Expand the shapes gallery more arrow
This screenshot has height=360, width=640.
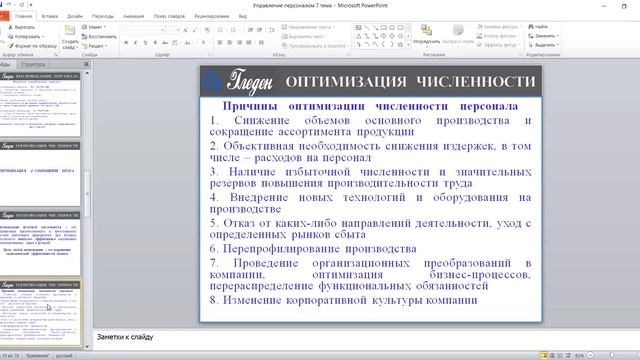coord(409,45)
